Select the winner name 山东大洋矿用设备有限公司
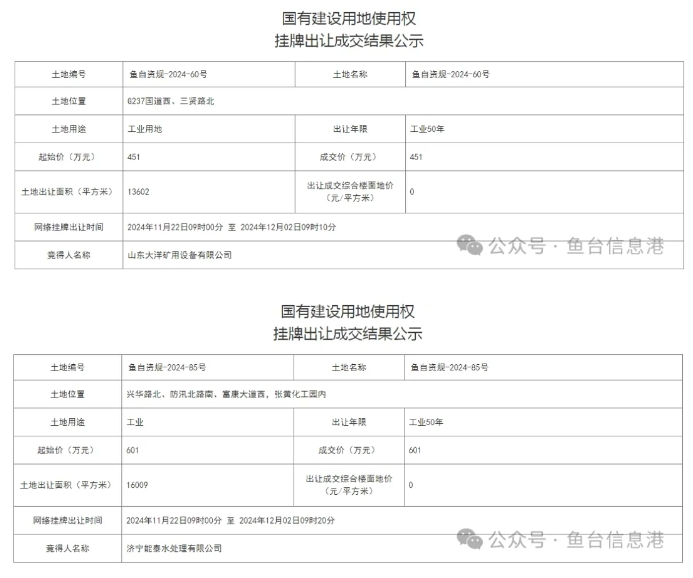This screenshot has width=693, height=578. tap(179, 255)
